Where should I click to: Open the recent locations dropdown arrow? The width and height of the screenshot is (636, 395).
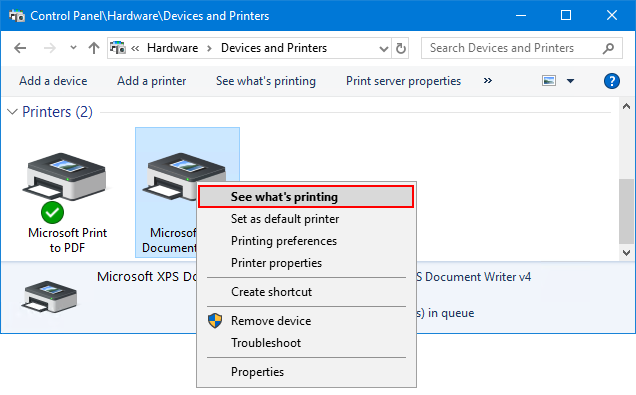(x=73, y=48)
